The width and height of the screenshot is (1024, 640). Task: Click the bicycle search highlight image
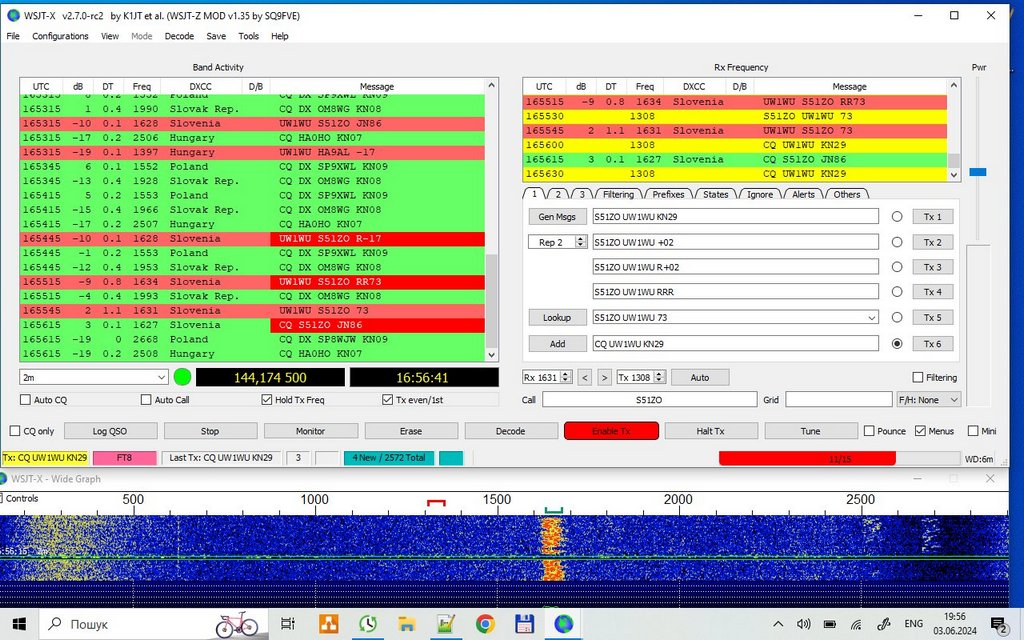pos(237,625)
